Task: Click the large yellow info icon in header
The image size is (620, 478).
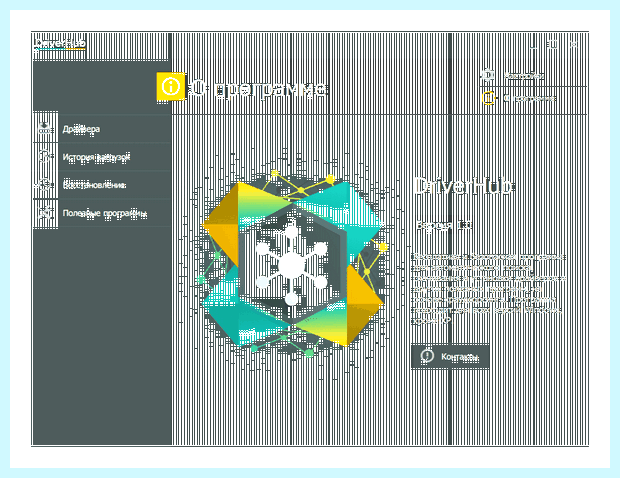Action: 171,86
